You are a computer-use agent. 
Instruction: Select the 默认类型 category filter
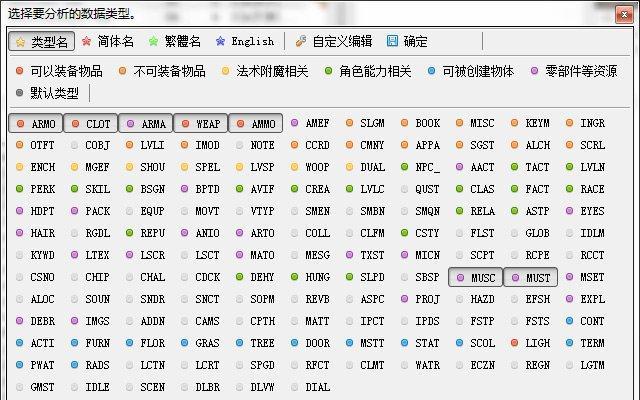[x=47, y=93]
